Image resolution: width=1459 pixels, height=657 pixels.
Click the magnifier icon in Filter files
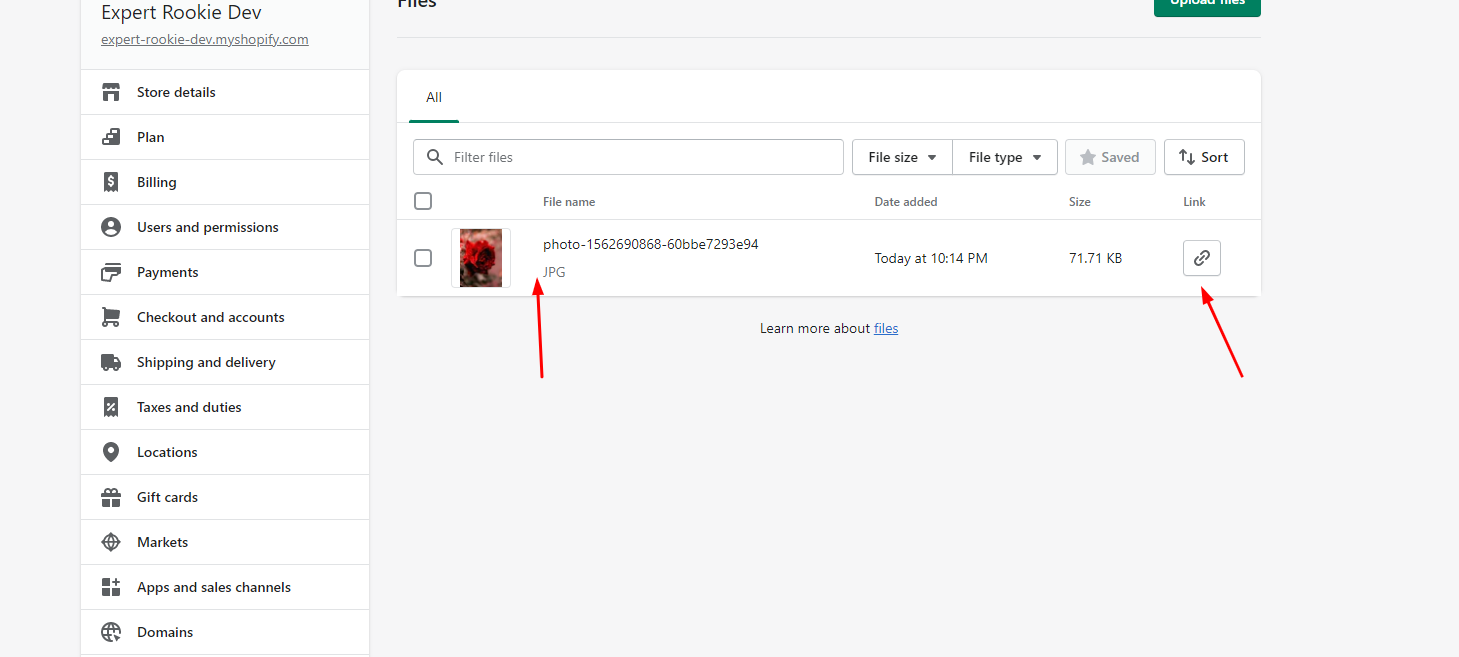(x=434, y=157)
